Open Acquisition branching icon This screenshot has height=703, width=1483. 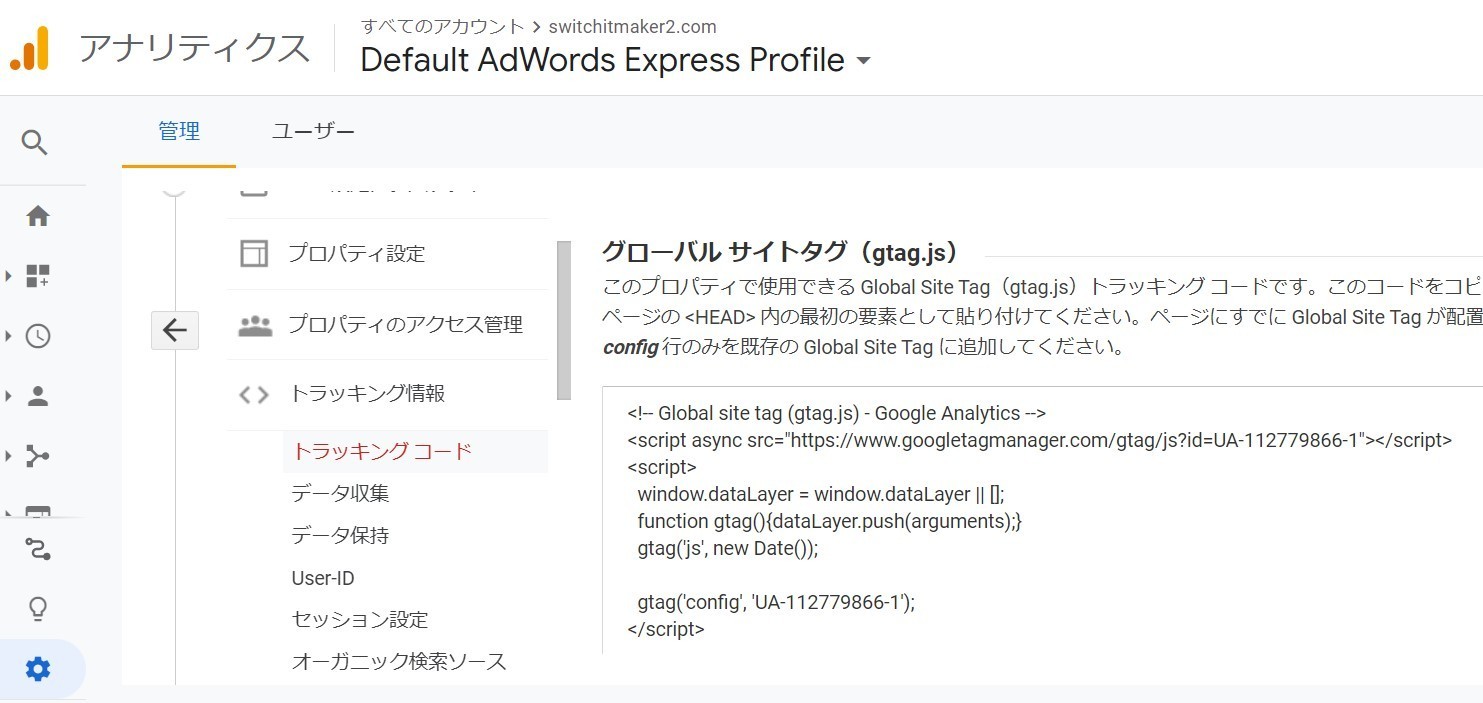point(38,456)
